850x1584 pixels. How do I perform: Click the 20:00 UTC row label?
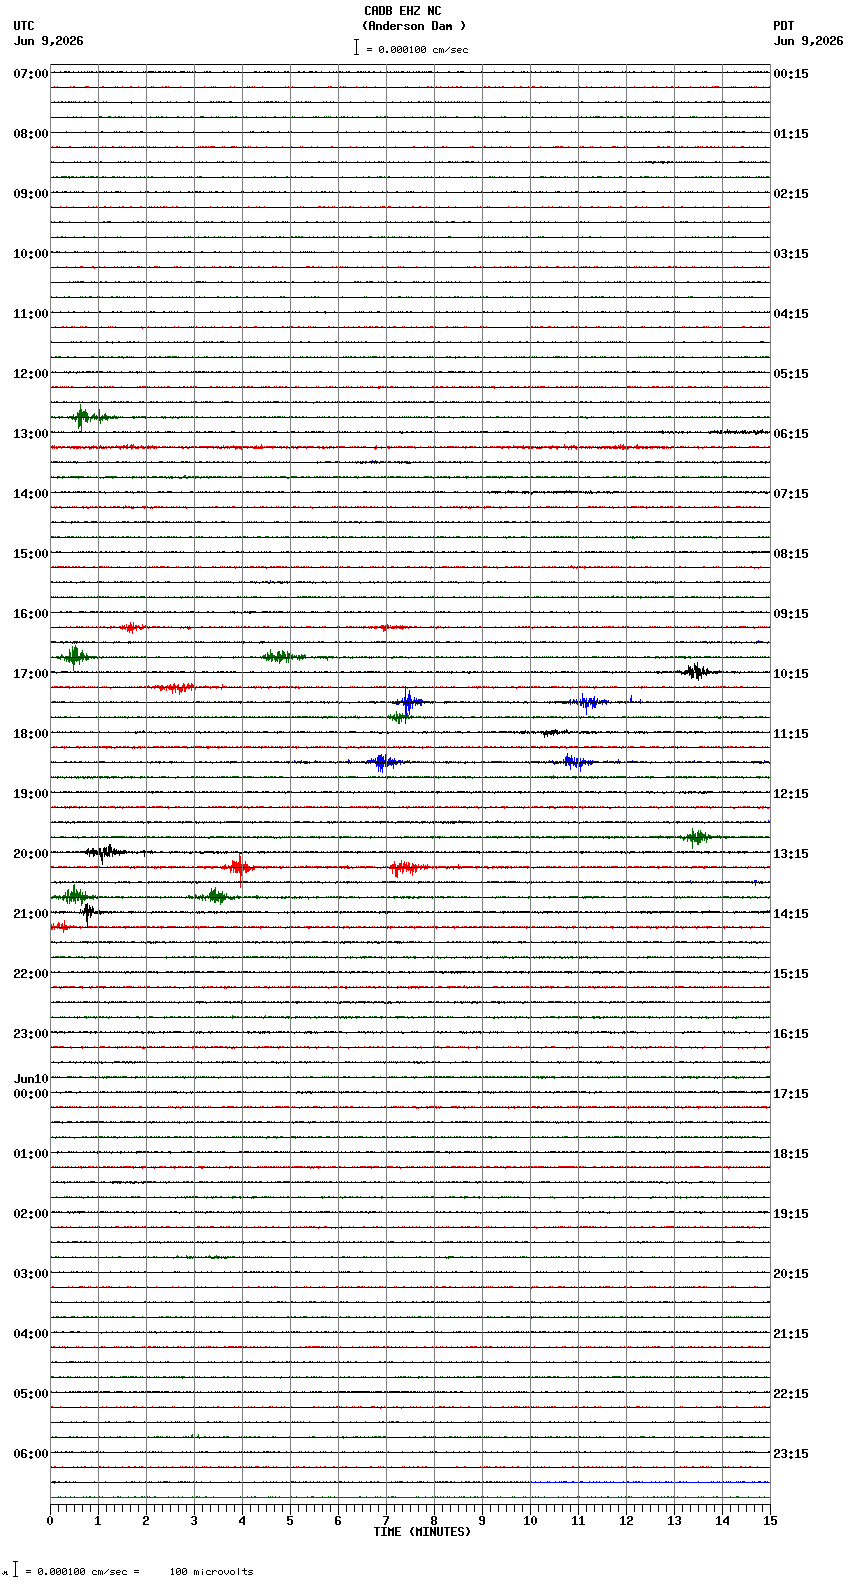31,854
